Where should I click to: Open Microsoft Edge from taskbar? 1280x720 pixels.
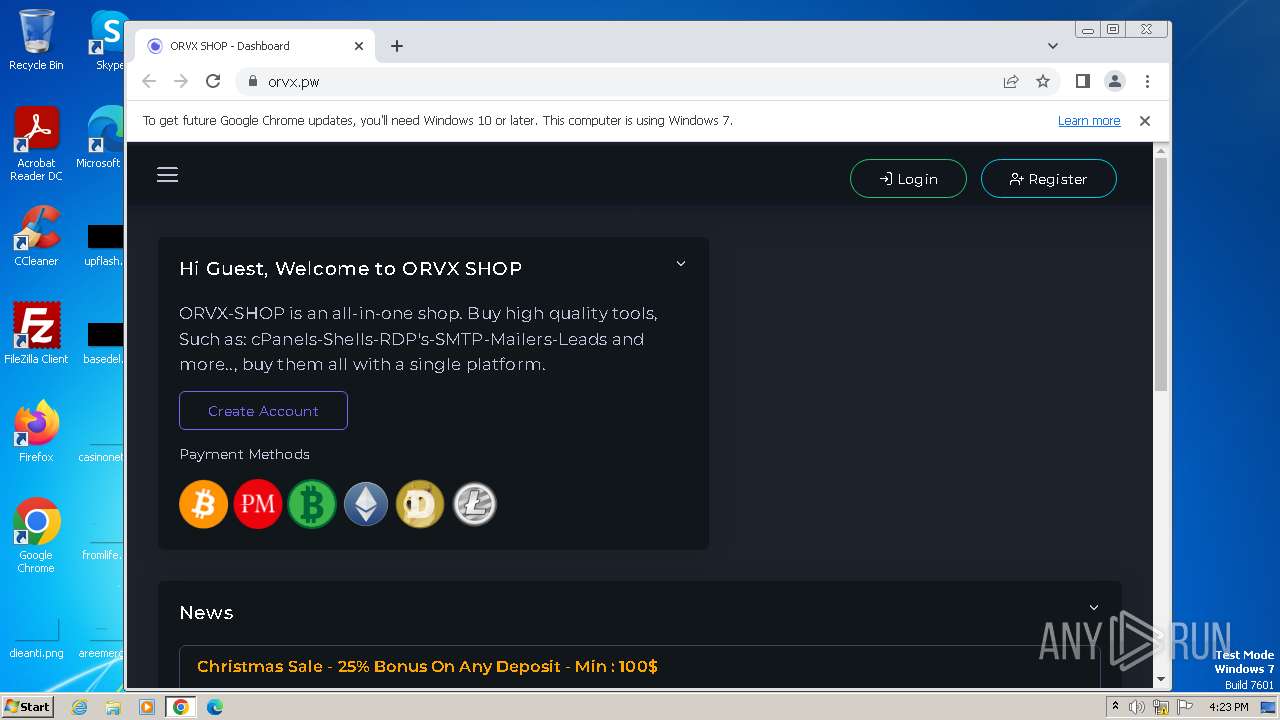click(214, 707)
